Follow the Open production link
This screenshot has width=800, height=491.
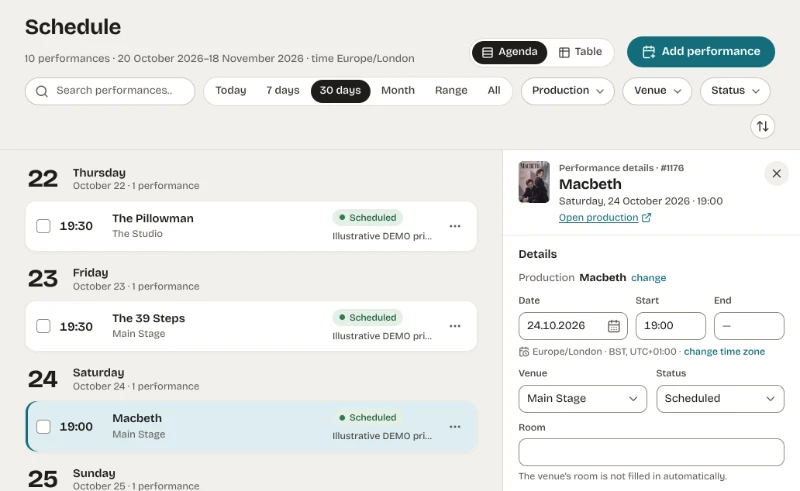tap(598, 217)
